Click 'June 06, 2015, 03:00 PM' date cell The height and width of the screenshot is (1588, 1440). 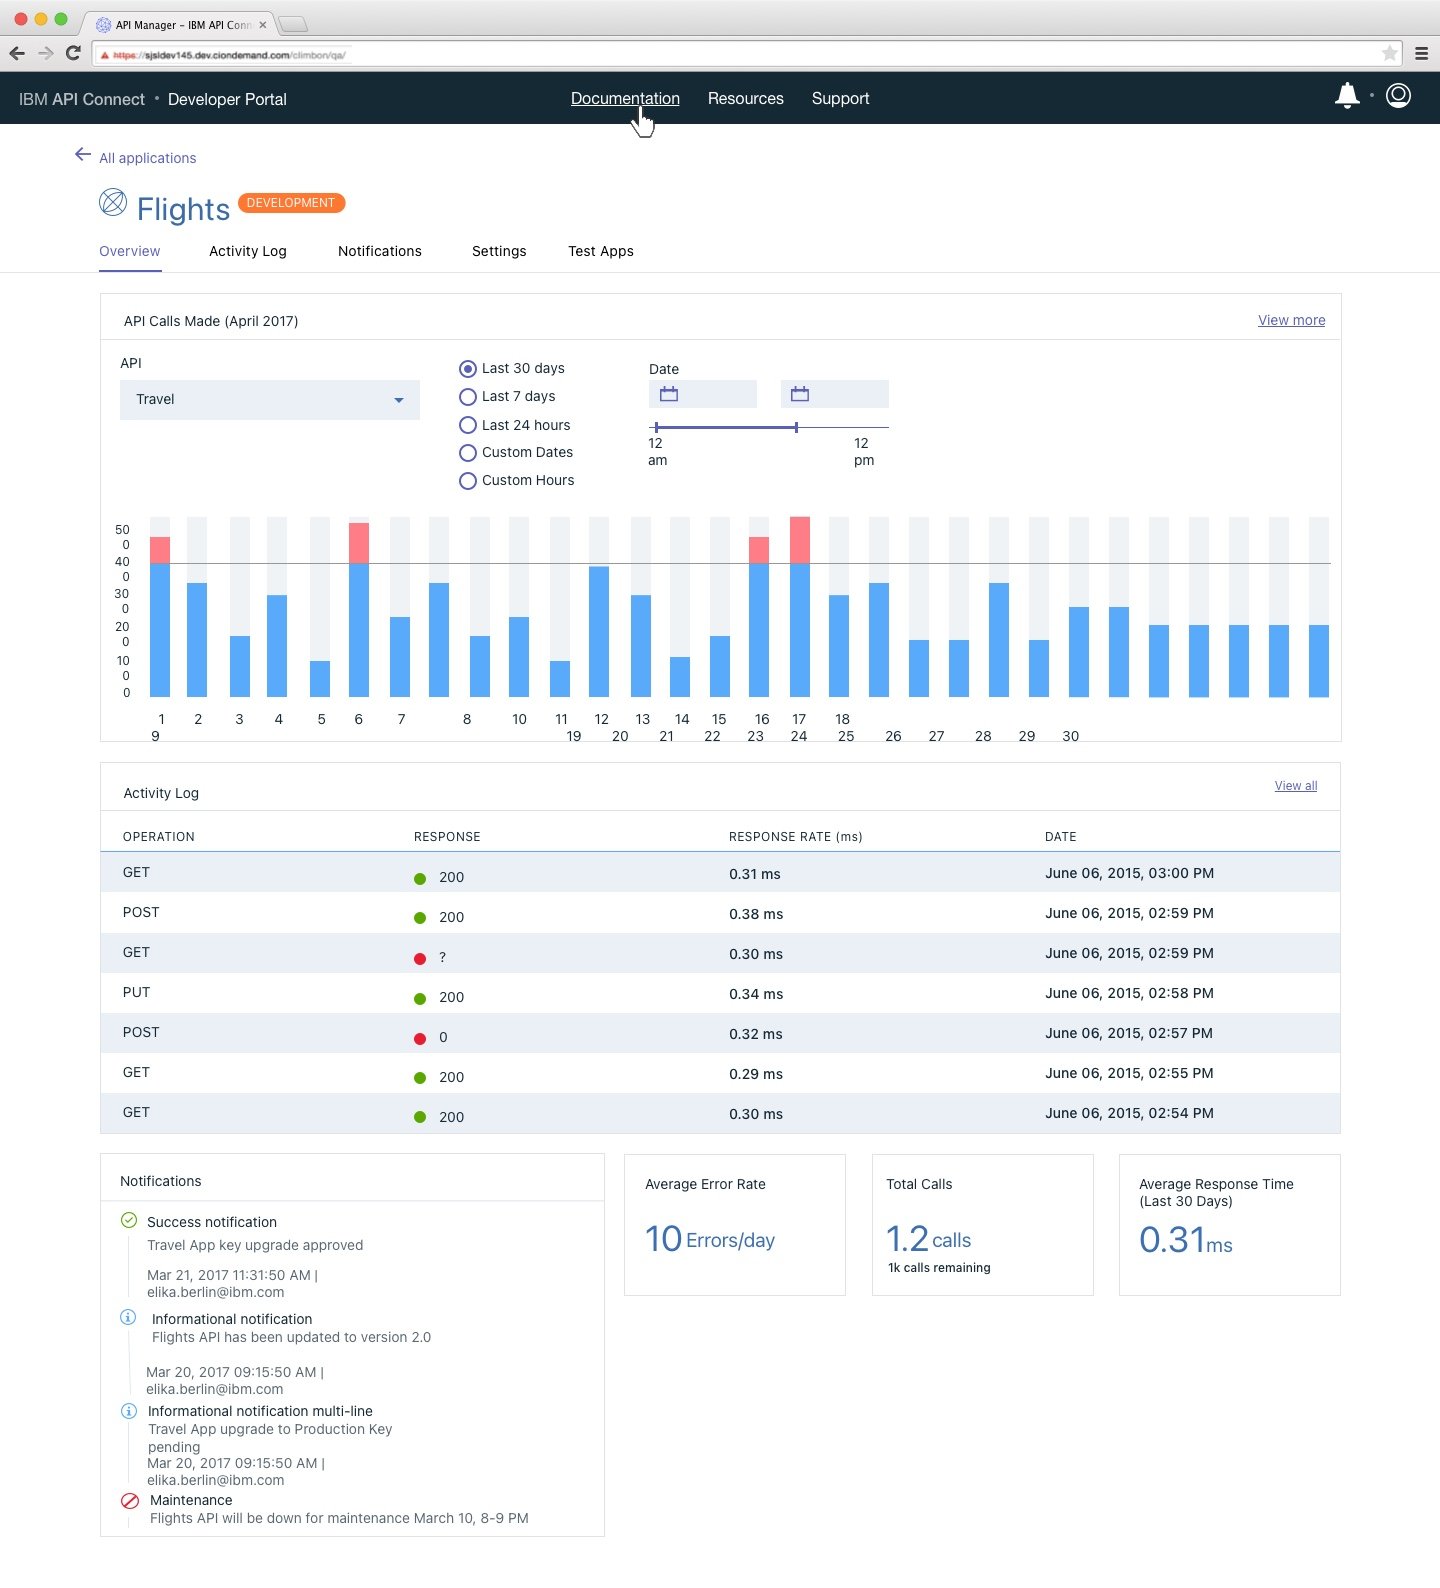coord(1129,873)
